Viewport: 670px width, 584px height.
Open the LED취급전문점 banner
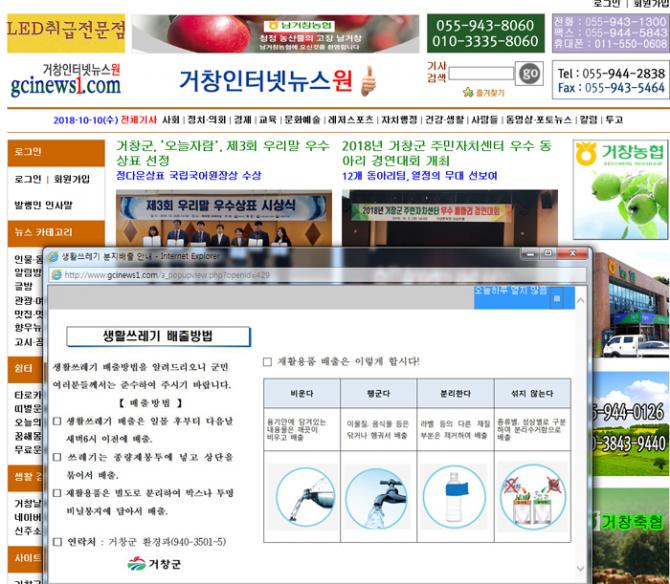tap(66, 33)
